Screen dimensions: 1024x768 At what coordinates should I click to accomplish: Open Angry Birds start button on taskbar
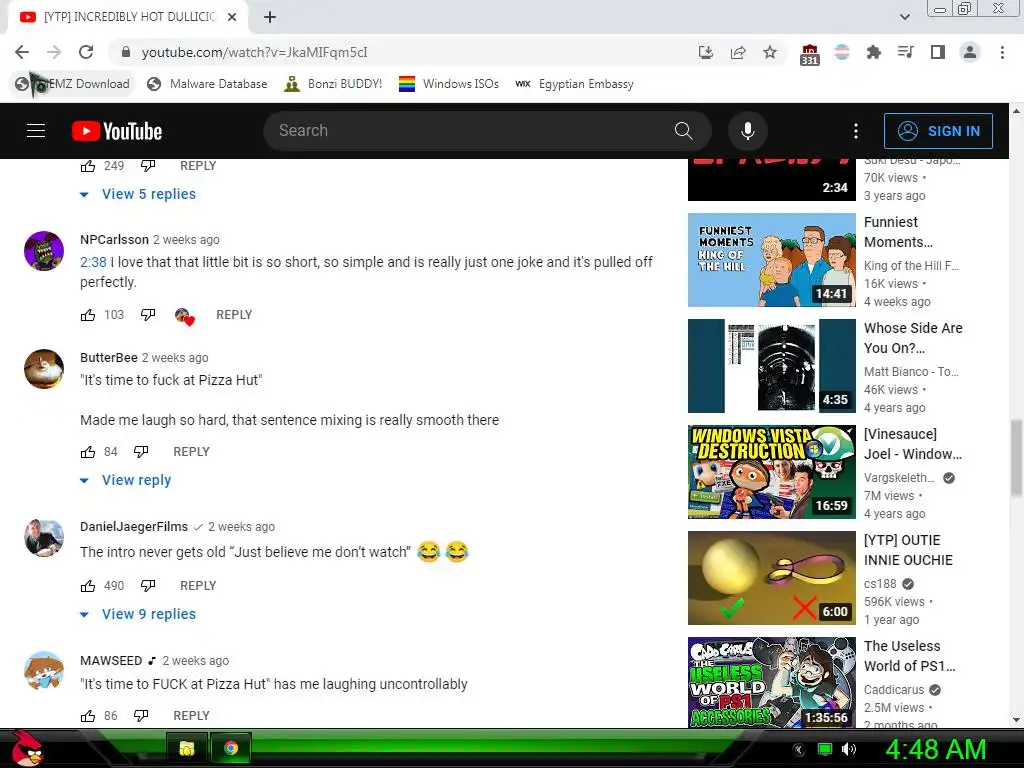coord(26,748)
